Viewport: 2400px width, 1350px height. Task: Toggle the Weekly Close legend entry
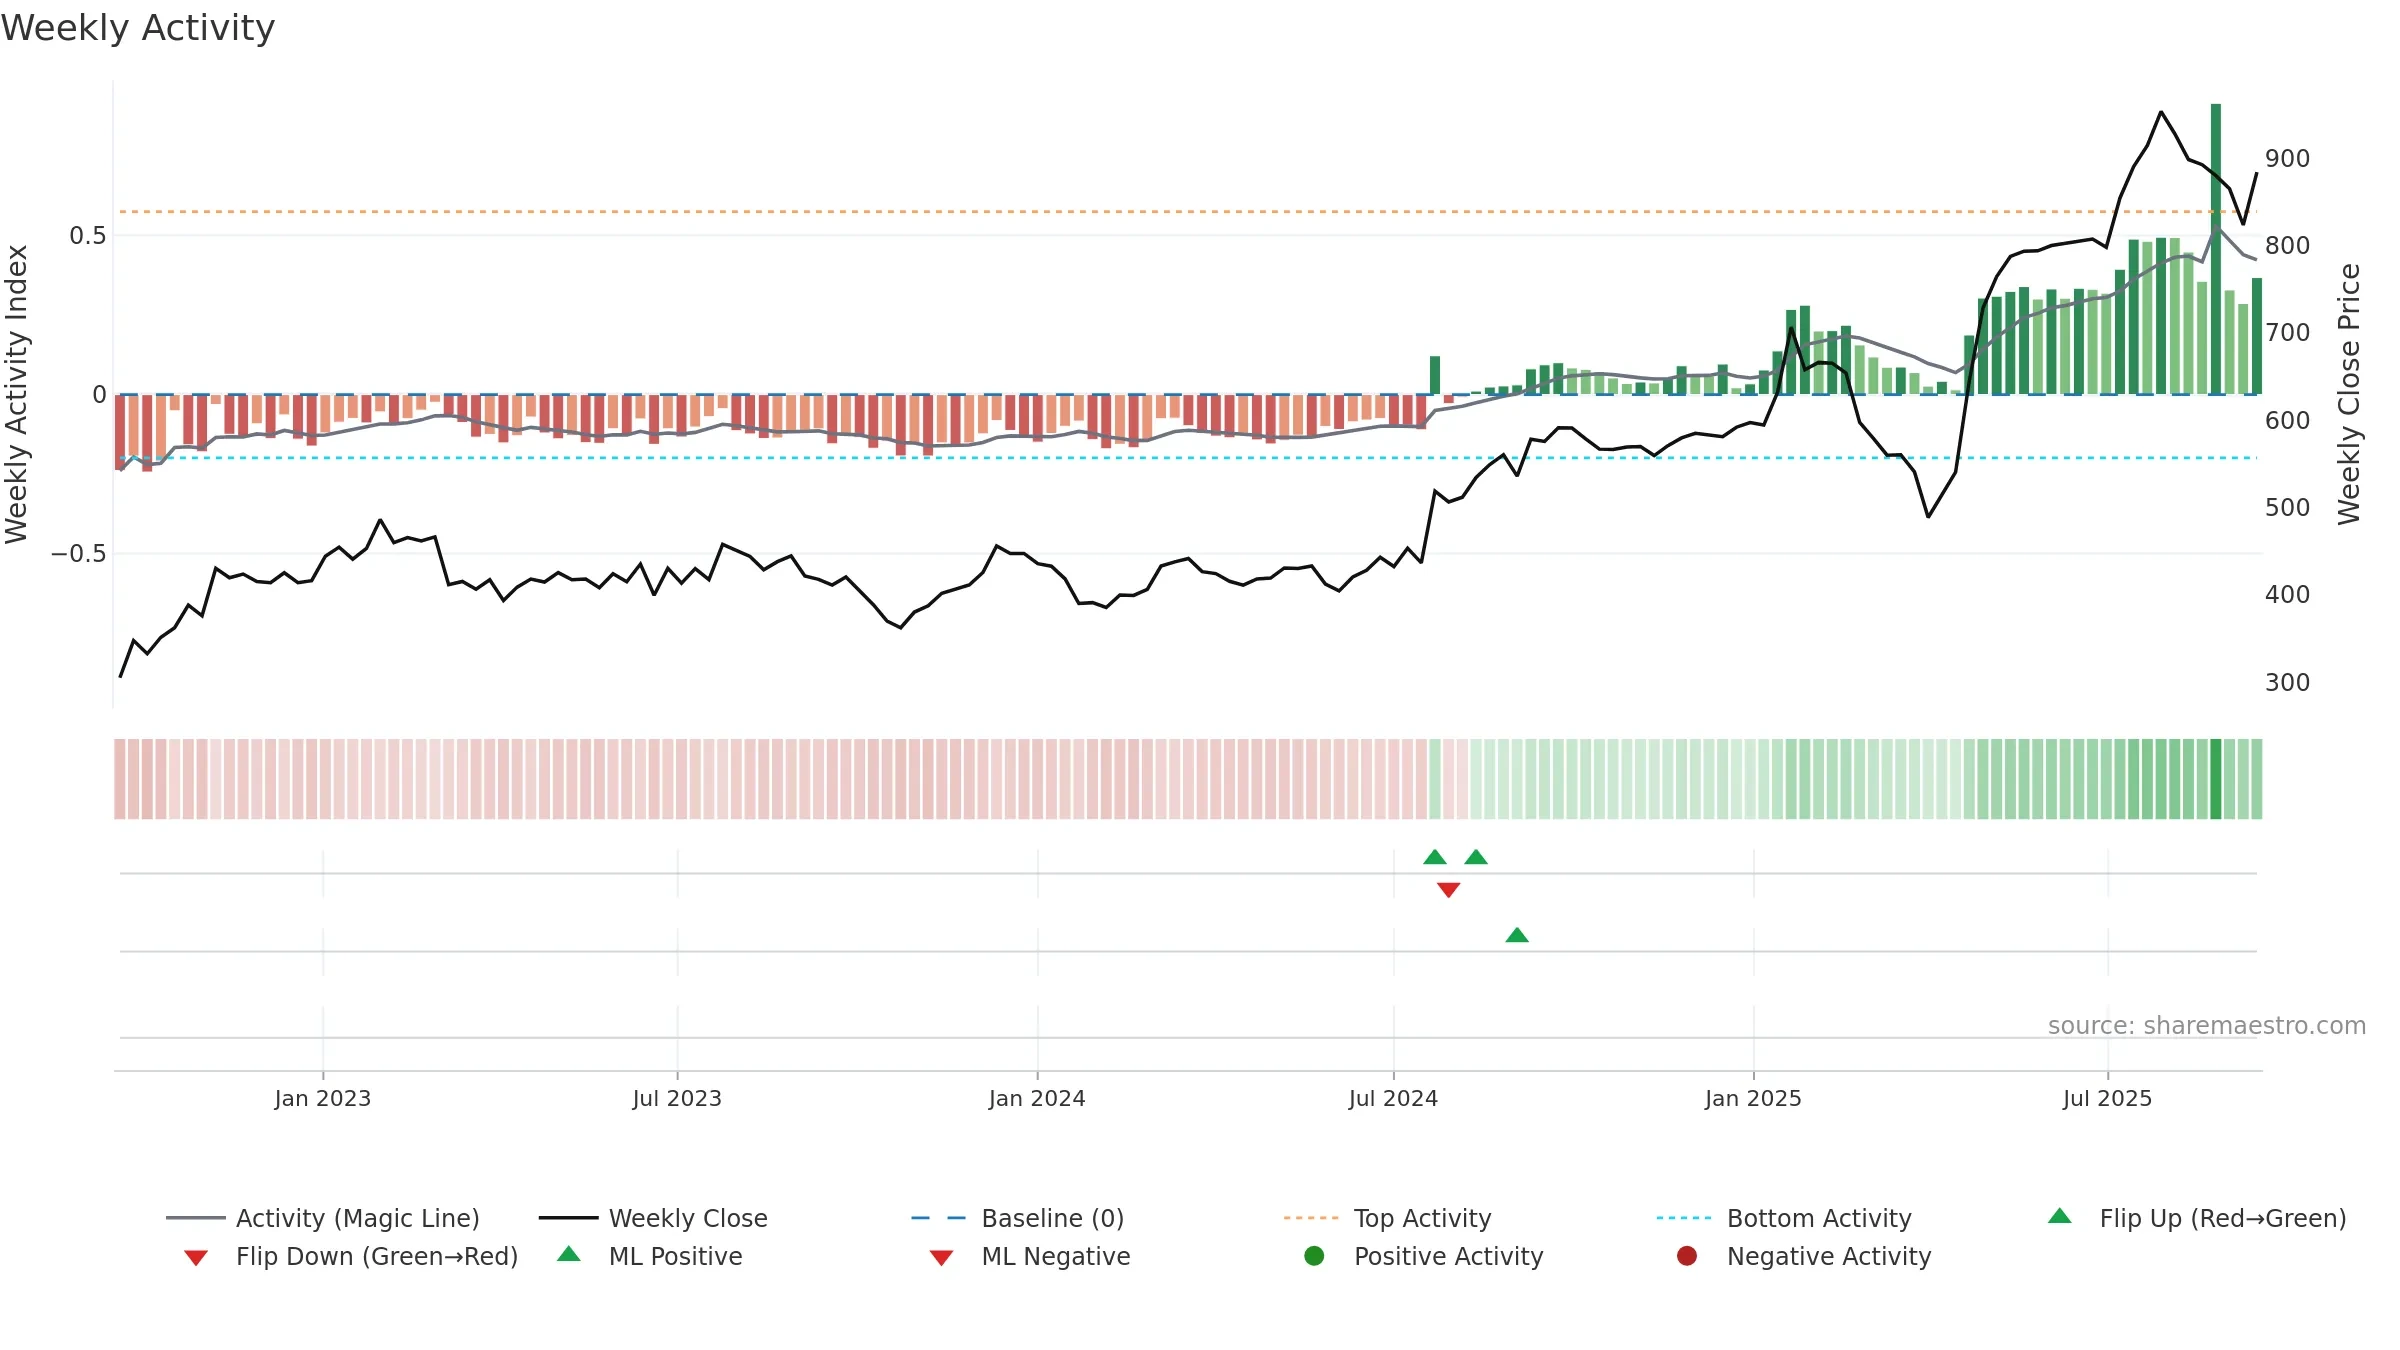(653, 1218)
